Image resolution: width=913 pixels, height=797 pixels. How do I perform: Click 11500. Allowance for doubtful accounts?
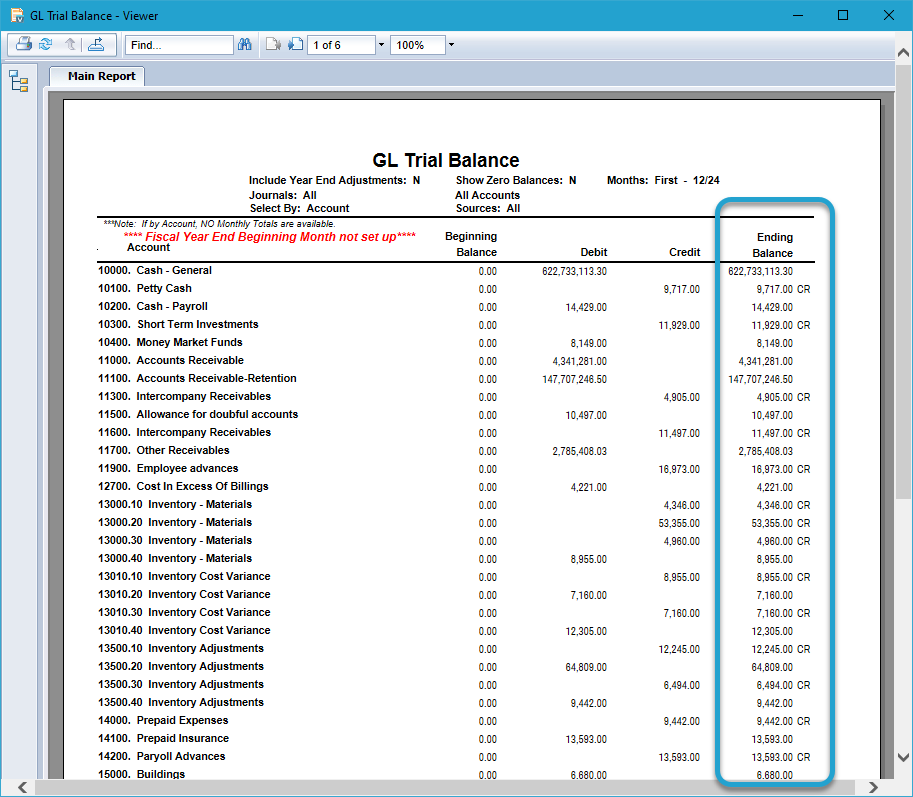[x=198, y=415]
